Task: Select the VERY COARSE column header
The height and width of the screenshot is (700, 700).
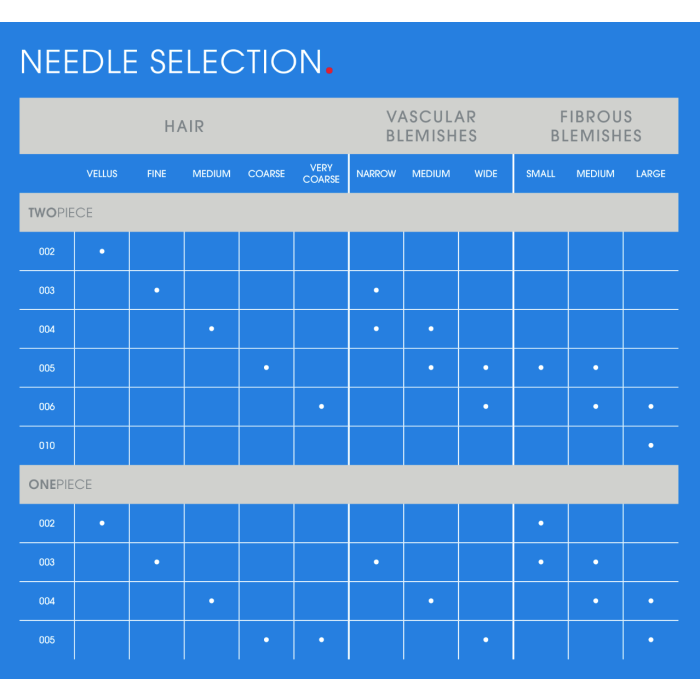Action: coord(321,174)
